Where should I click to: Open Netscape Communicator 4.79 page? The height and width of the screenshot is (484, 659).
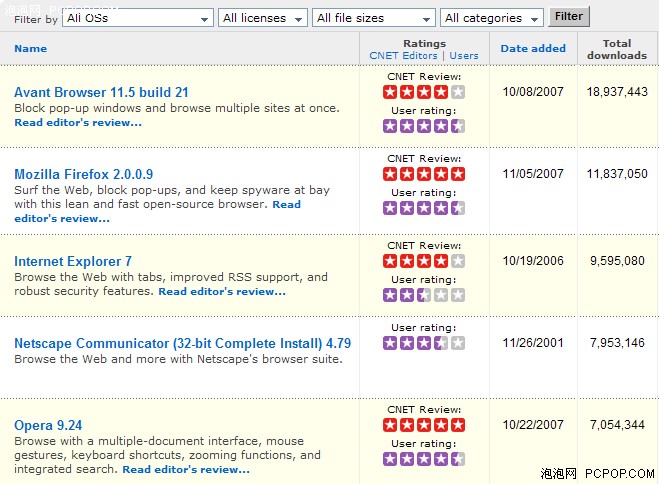coord(182,343)
